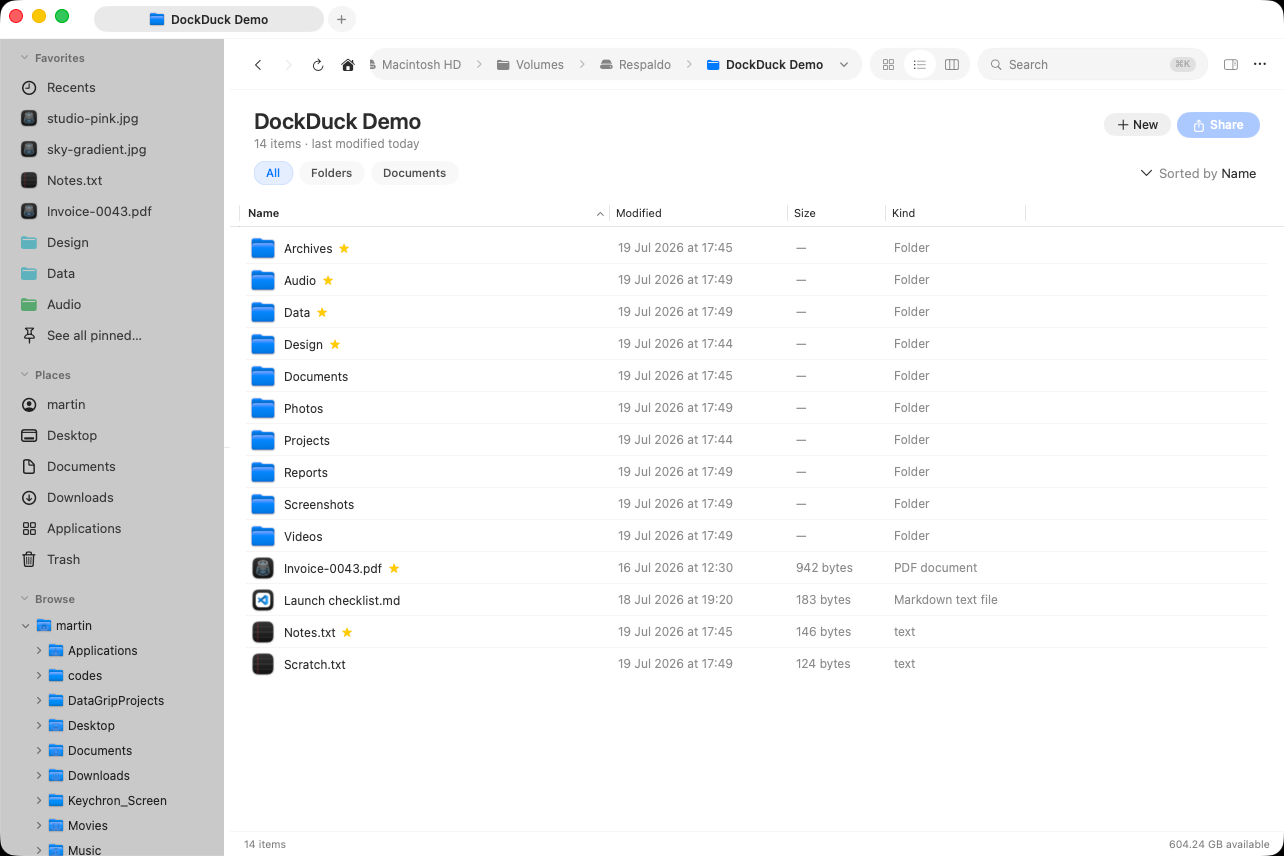Select the Documents folder in file list
The height and width of the screenshot is (856, 1284).
tap(755, 376)
